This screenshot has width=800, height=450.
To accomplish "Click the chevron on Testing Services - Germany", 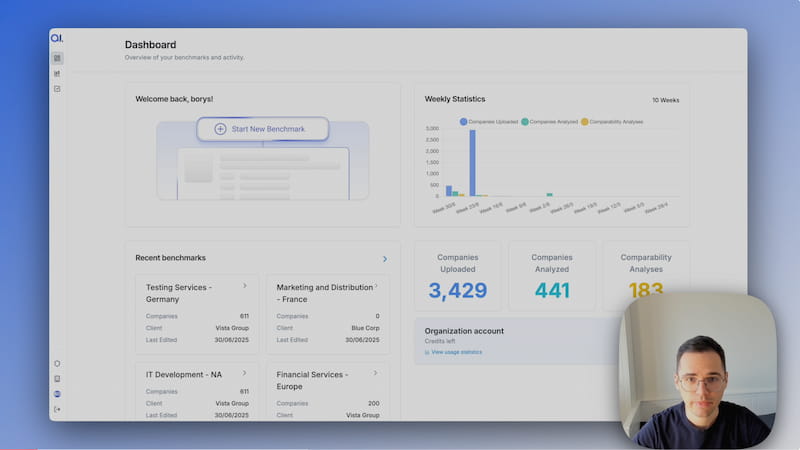I will coord(245,286).
